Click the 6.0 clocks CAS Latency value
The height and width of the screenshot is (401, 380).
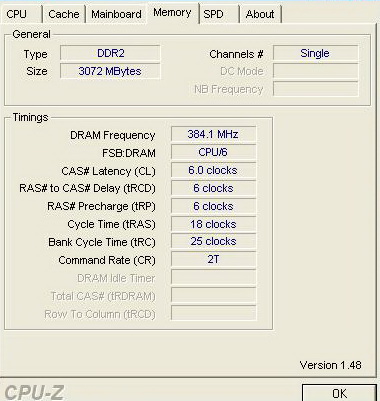click(213, 170)
